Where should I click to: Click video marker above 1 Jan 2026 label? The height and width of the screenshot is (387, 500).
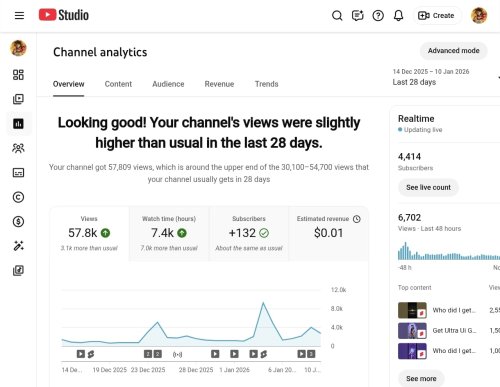(x=234, y=354)
